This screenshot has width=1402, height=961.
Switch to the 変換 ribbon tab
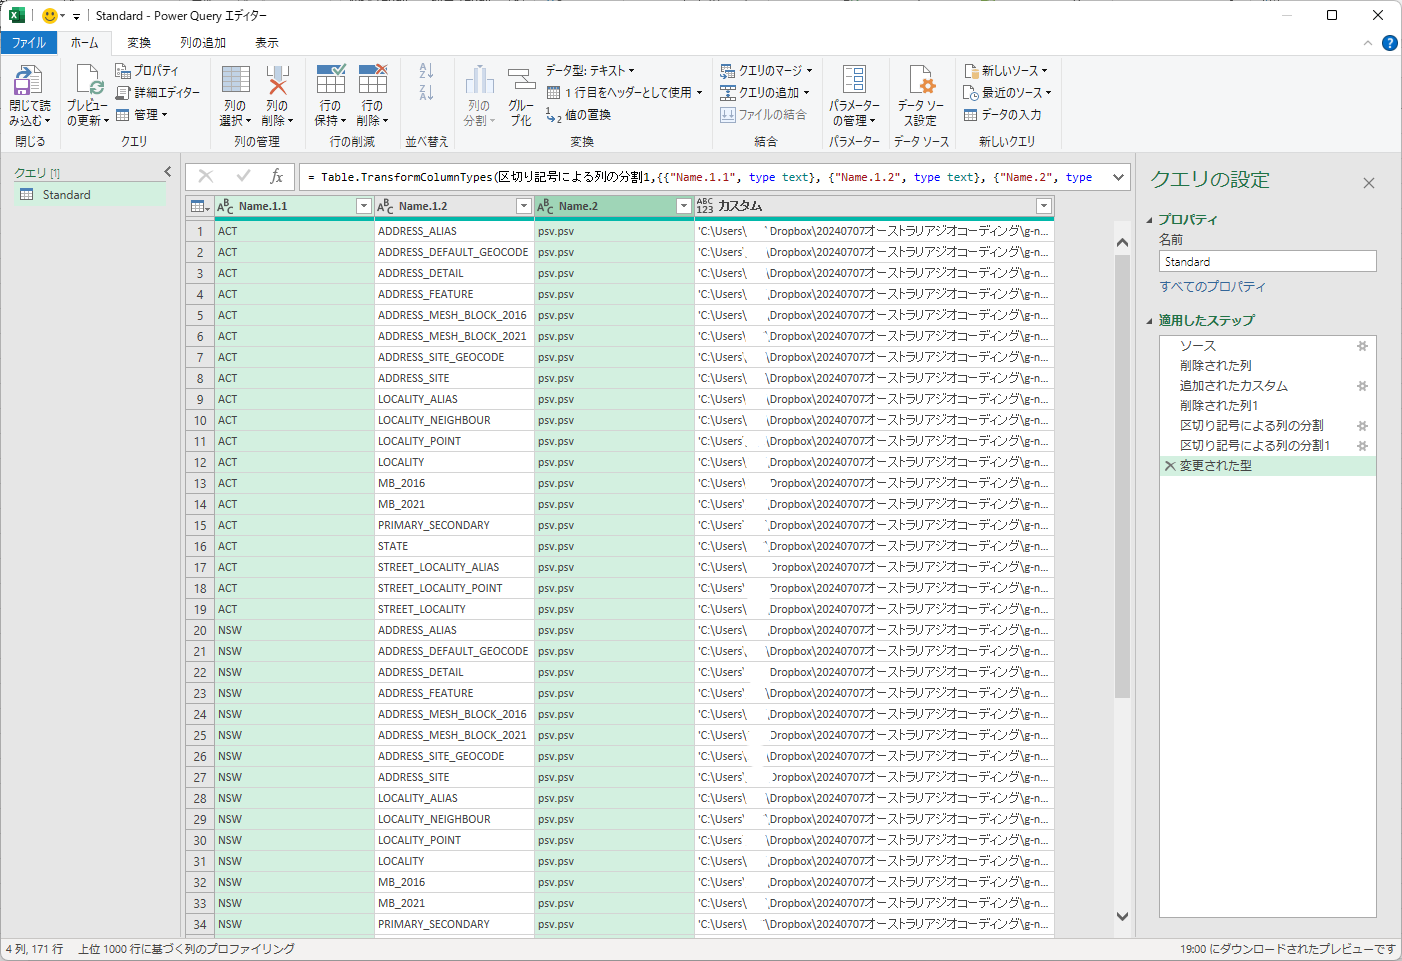click(139, 43)
